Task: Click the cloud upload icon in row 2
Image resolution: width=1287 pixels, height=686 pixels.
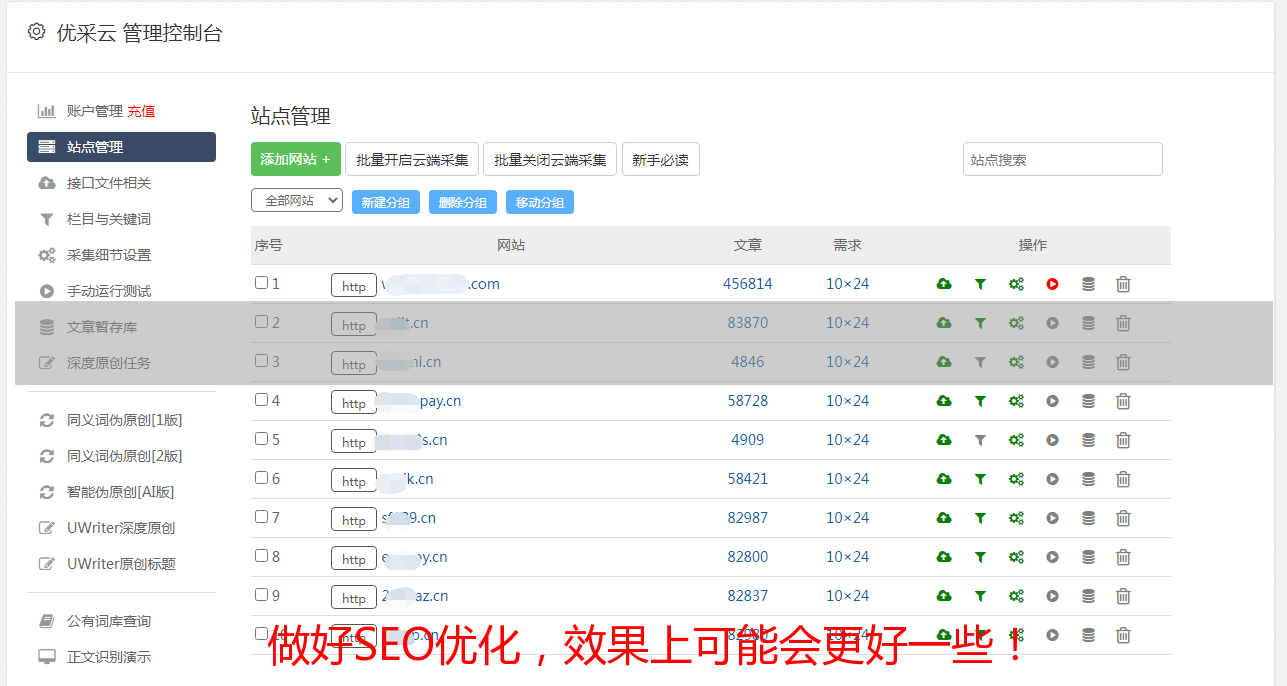Action: point(944,323)
